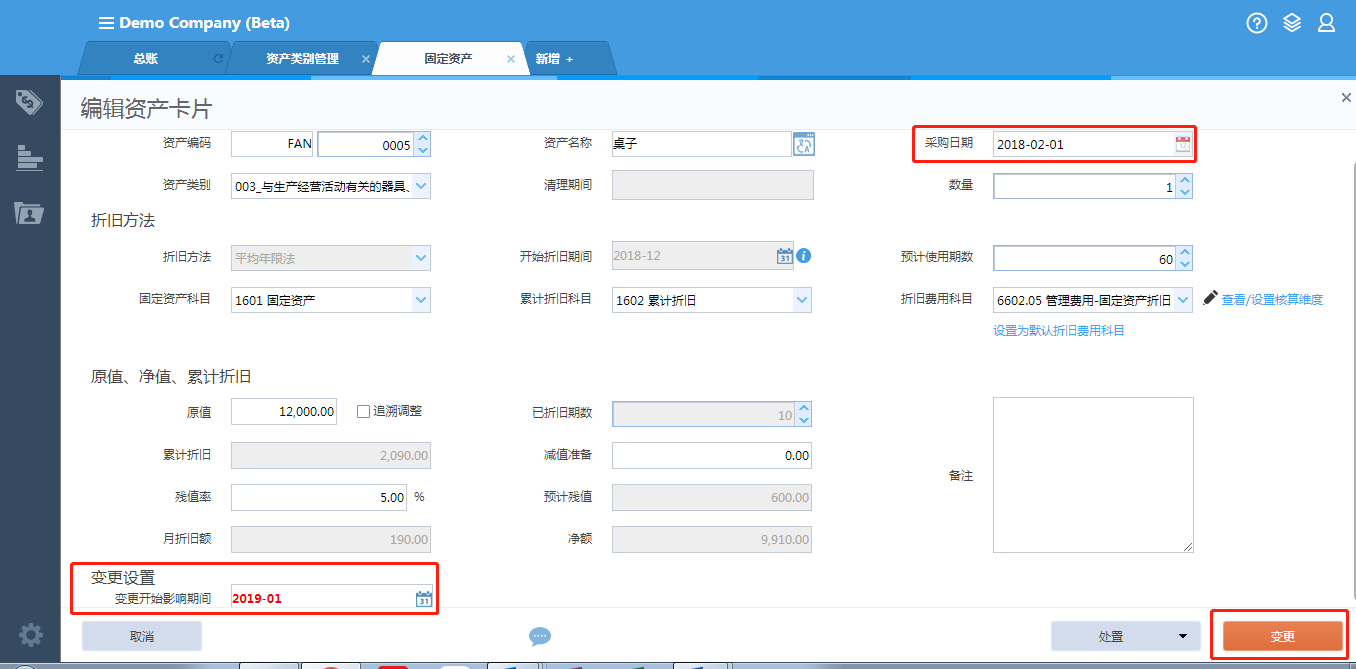1356x669 pixels.
Task: Click the 清理期间 field
Action: pos(712,185)
